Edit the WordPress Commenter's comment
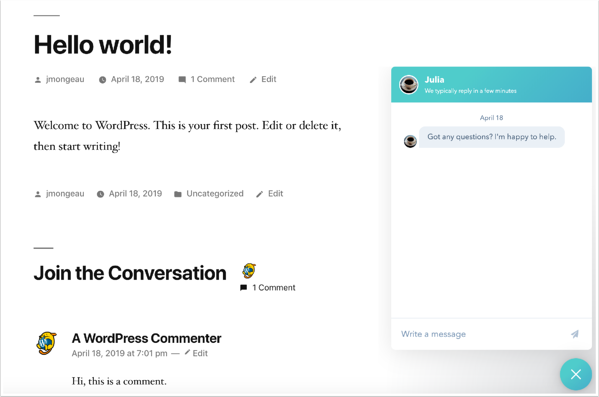This screenshot has width=599, height=397. (200, 353)
